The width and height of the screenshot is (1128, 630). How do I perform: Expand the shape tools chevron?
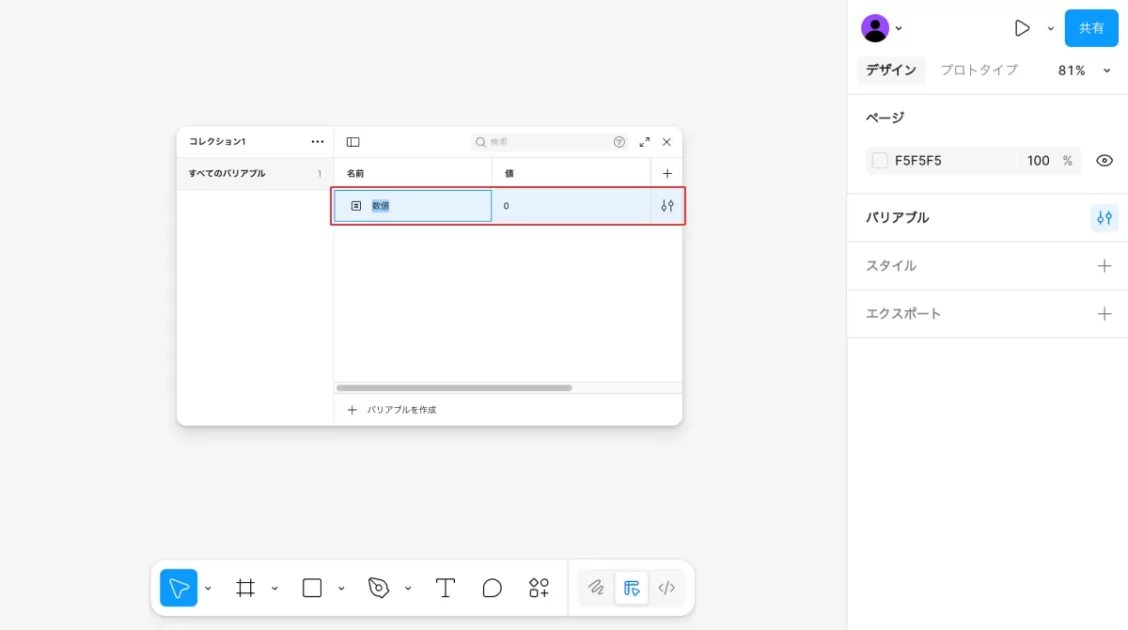coord(341,589)
